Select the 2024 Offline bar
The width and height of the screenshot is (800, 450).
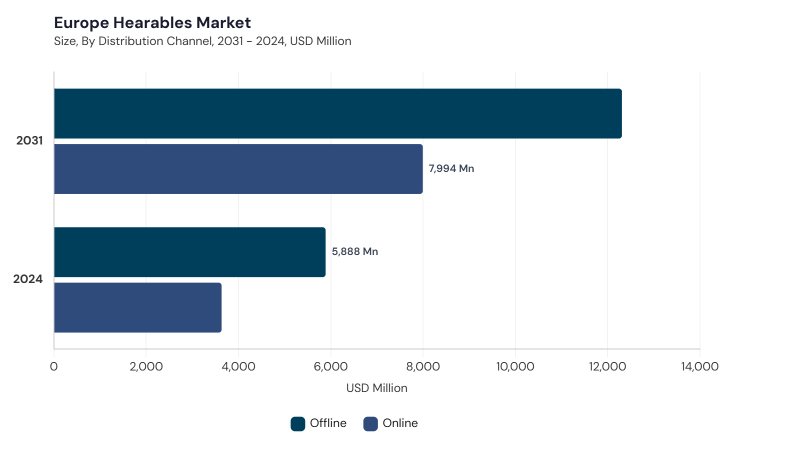pyautogui.click(x=190, y=252)
